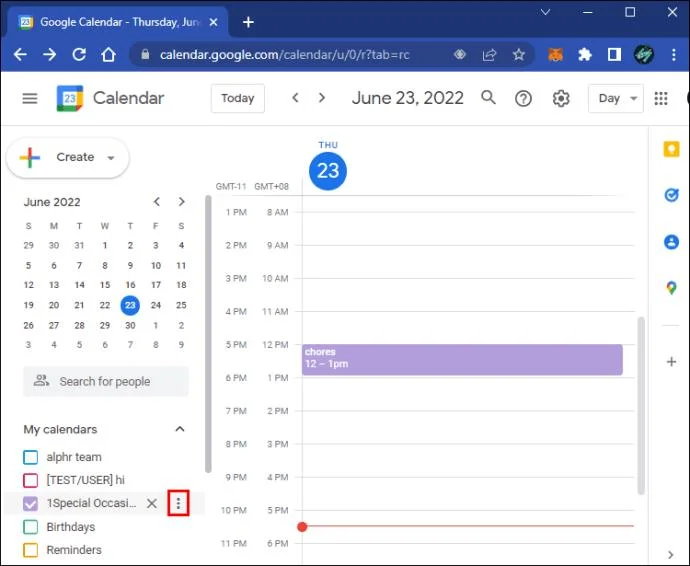The height and width of the screenshot is (566, 690).
Task: Toggle the browser side panel icon
Action: [614, 55]
